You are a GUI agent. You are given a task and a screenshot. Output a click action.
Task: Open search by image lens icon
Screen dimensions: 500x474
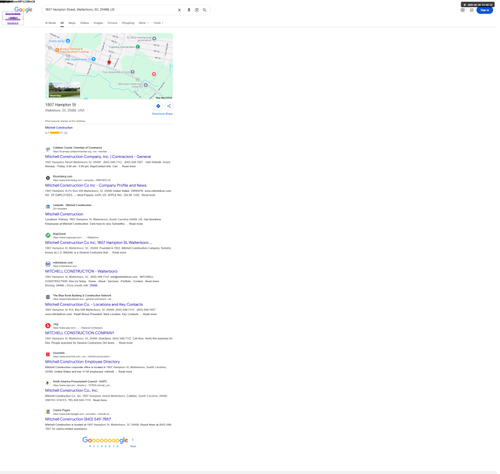pos(197,10)
